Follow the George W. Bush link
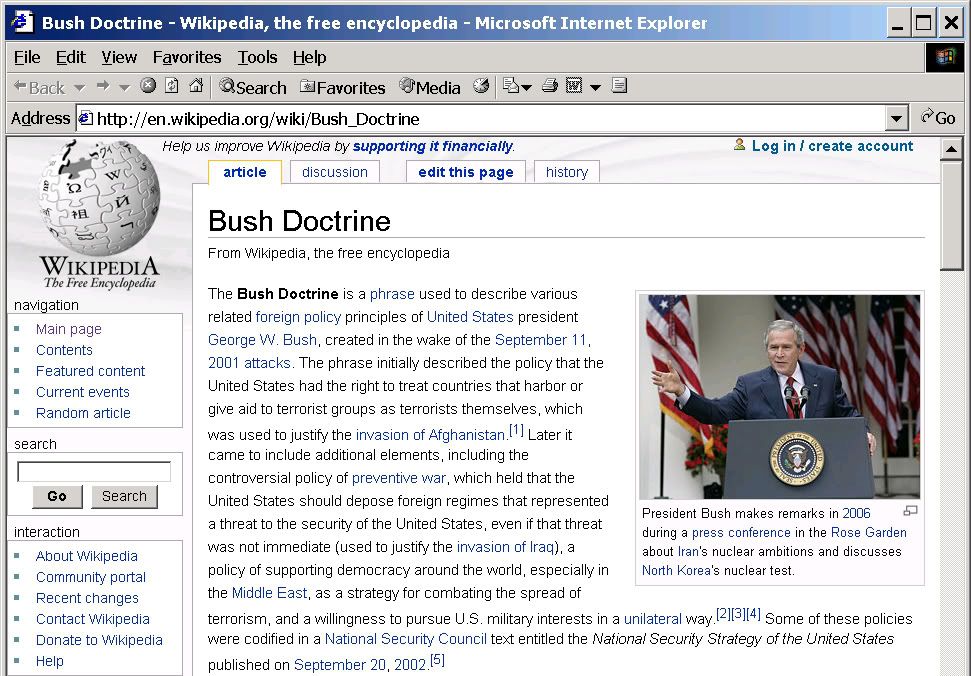Screen dimensions: 971x676 click(x=263, y=340)
